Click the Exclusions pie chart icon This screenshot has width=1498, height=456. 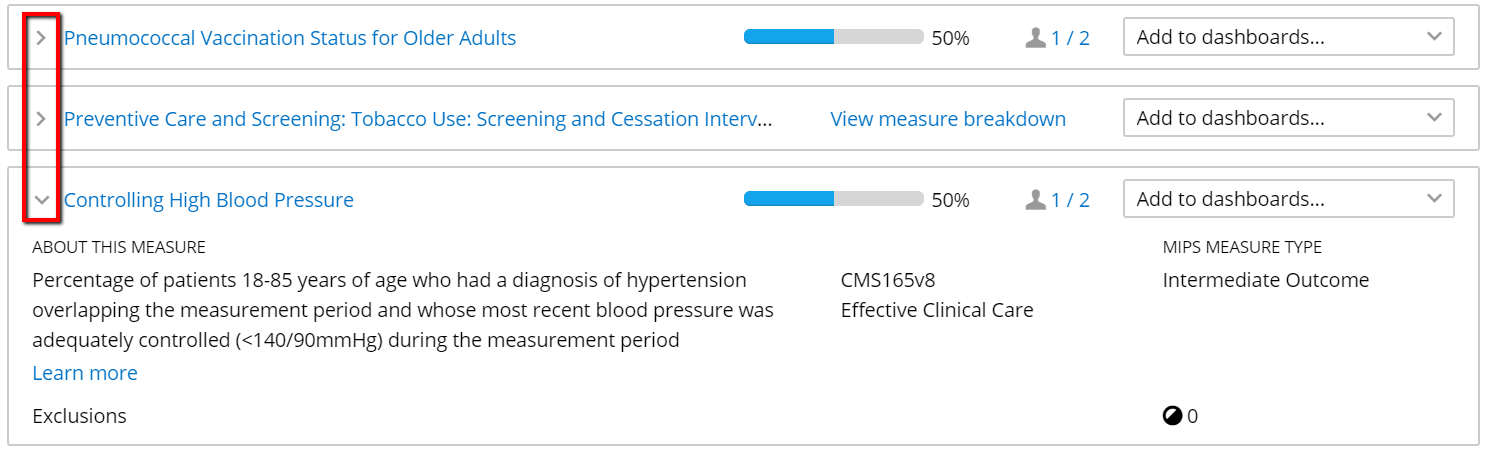point(1172,416)
